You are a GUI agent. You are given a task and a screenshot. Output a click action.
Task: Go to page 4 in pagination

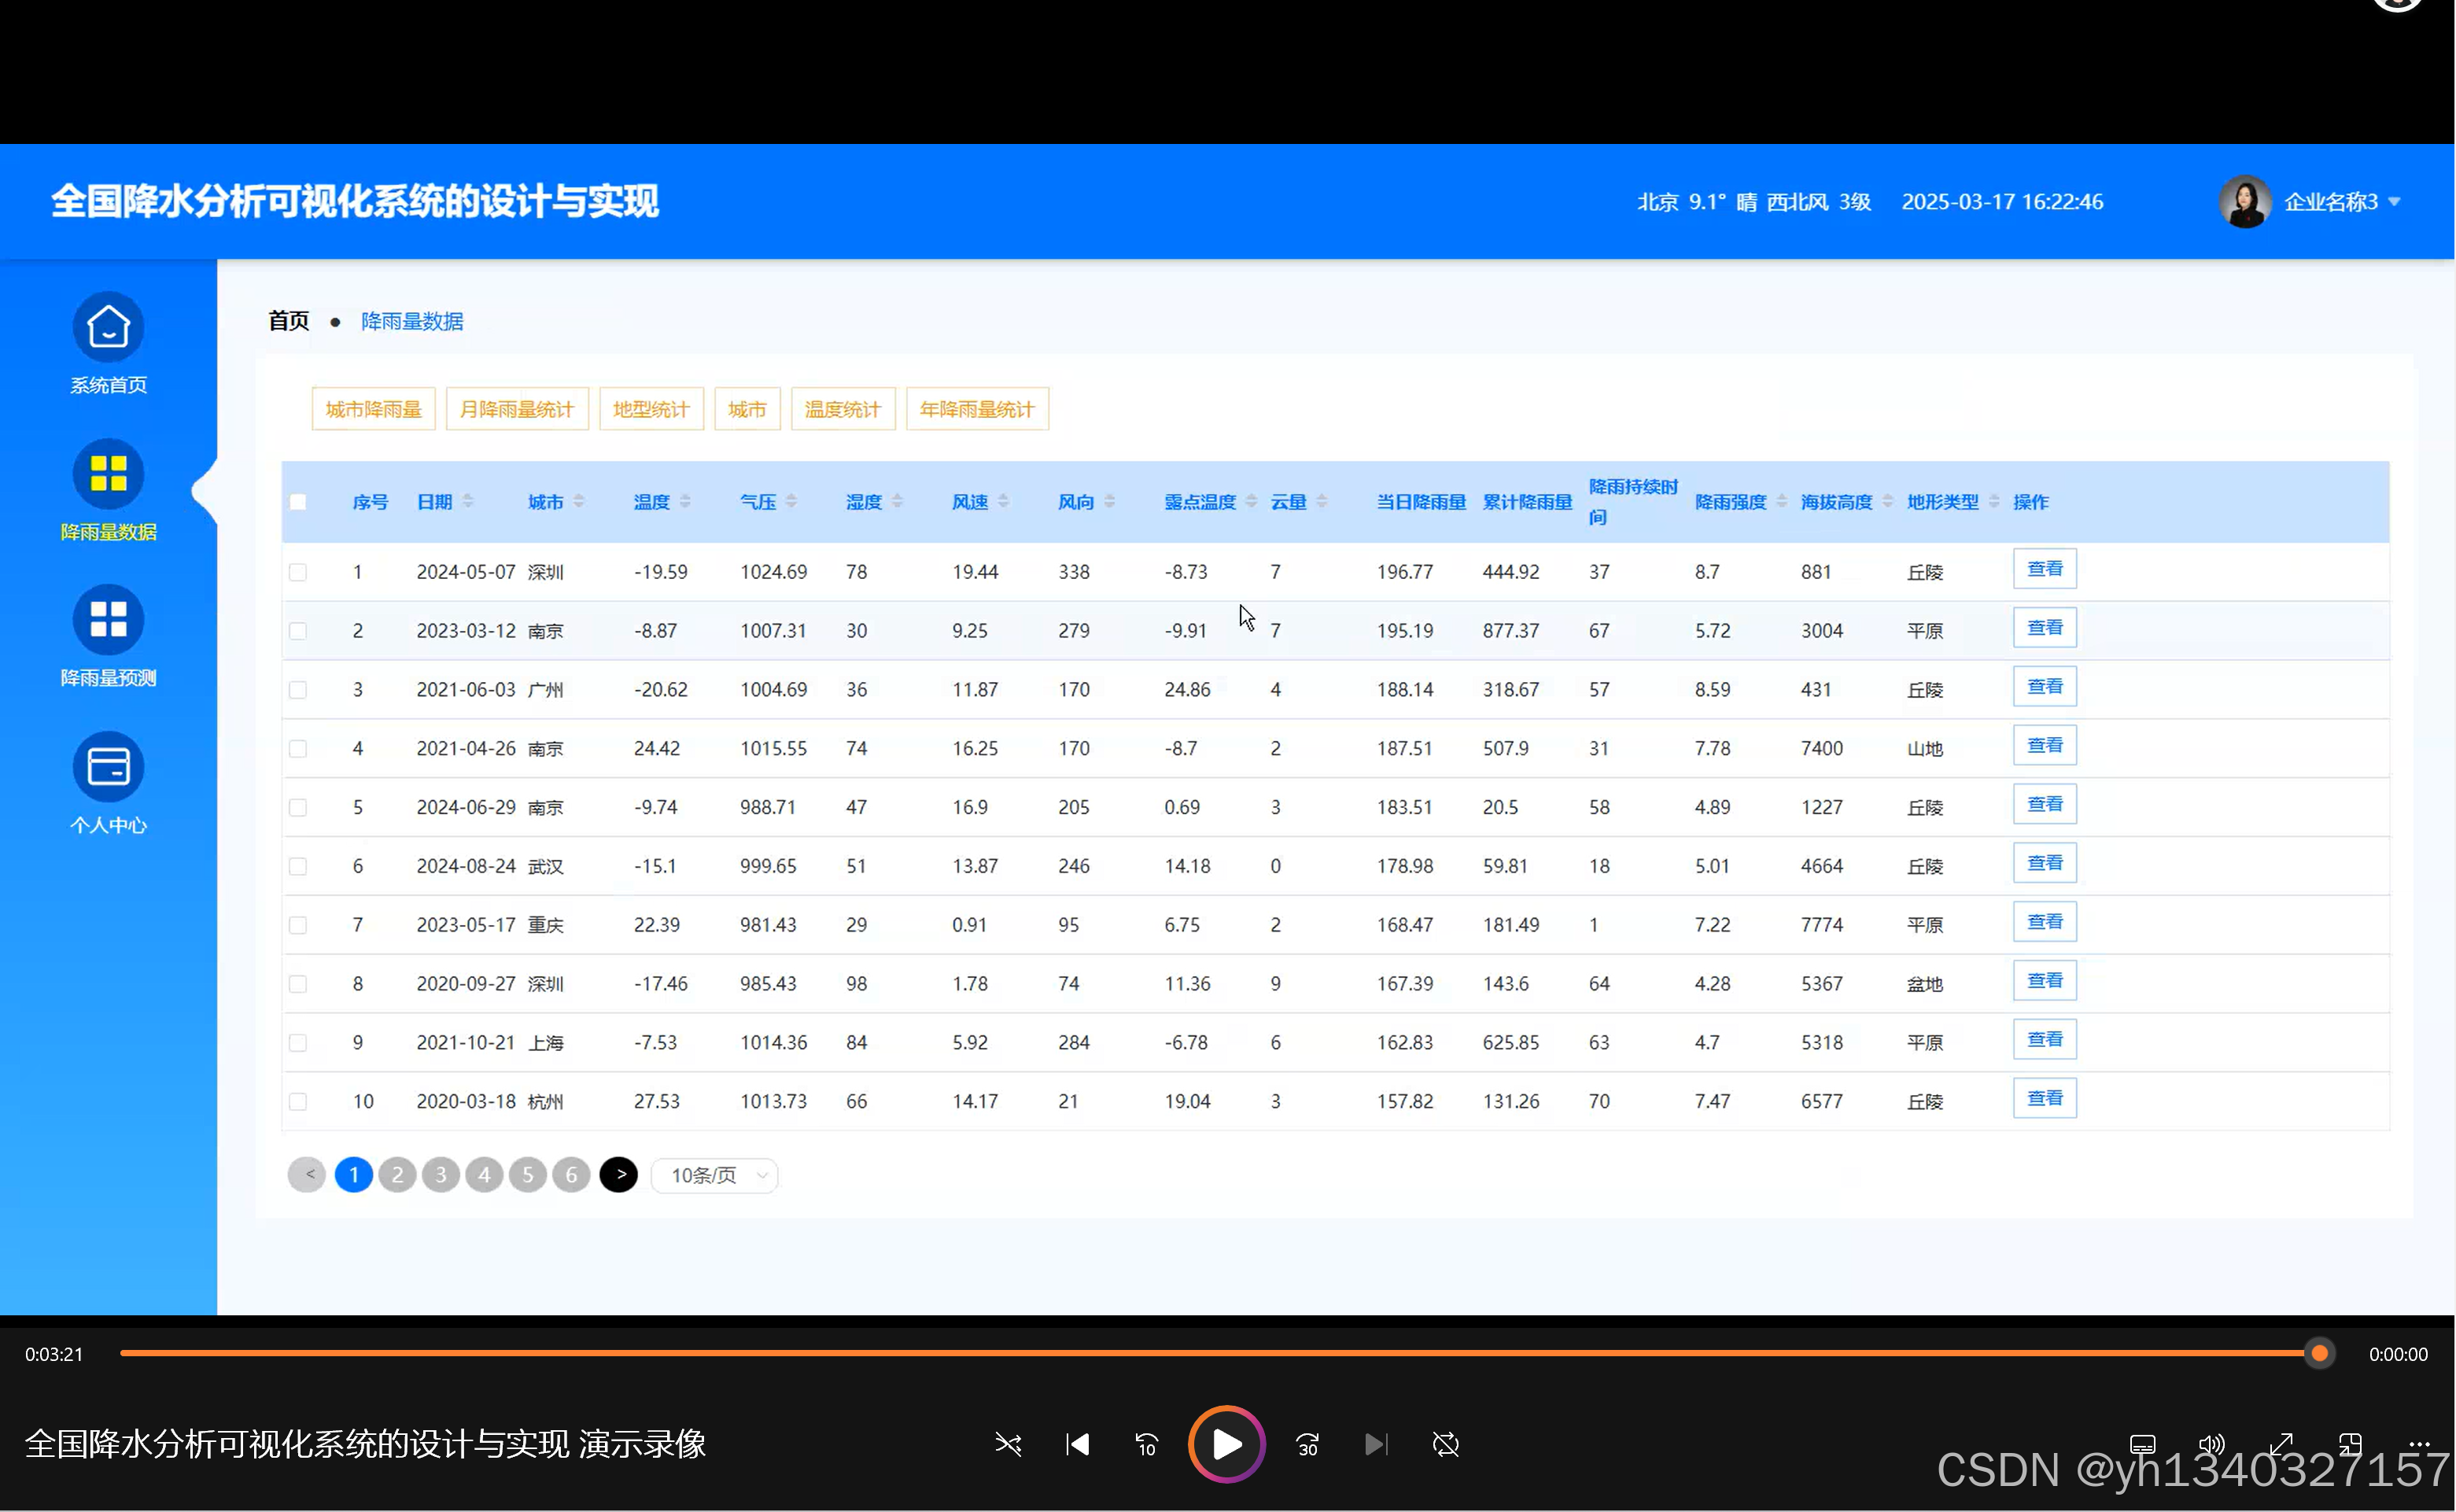coord(484,1175)
